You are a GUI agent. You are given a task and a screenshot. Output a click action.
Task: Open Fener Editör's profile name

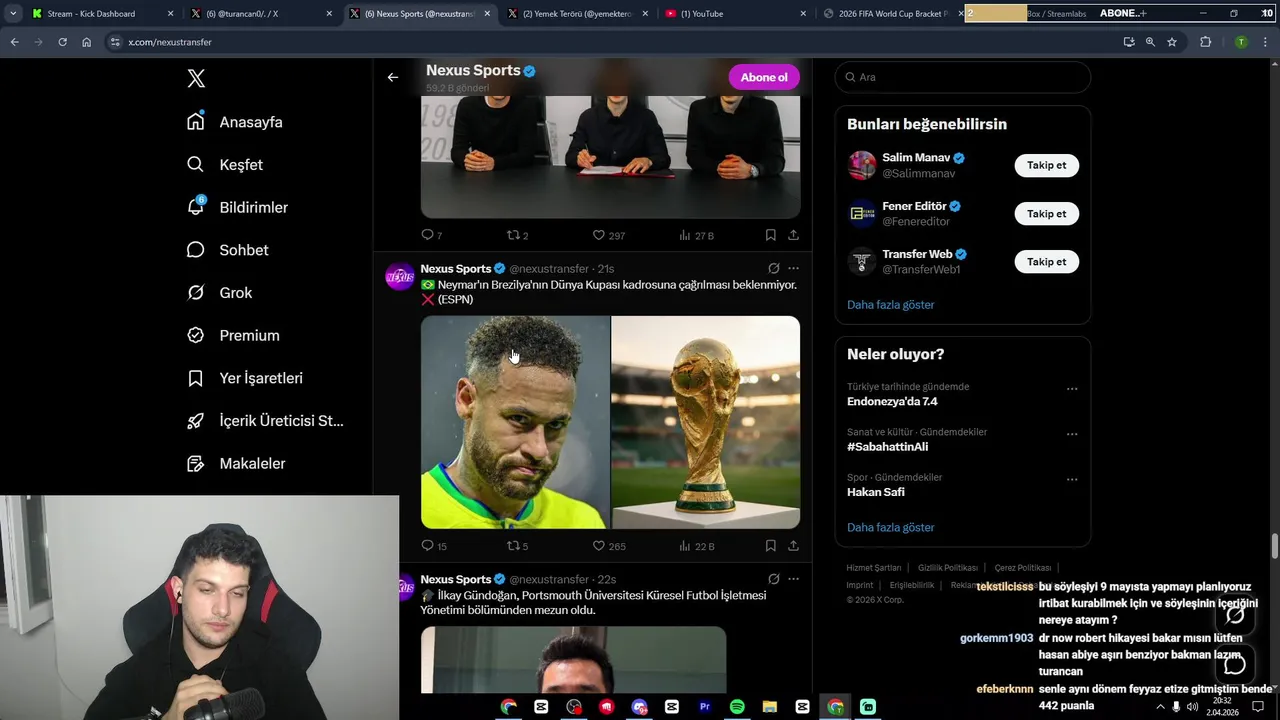tap(914, 206)
